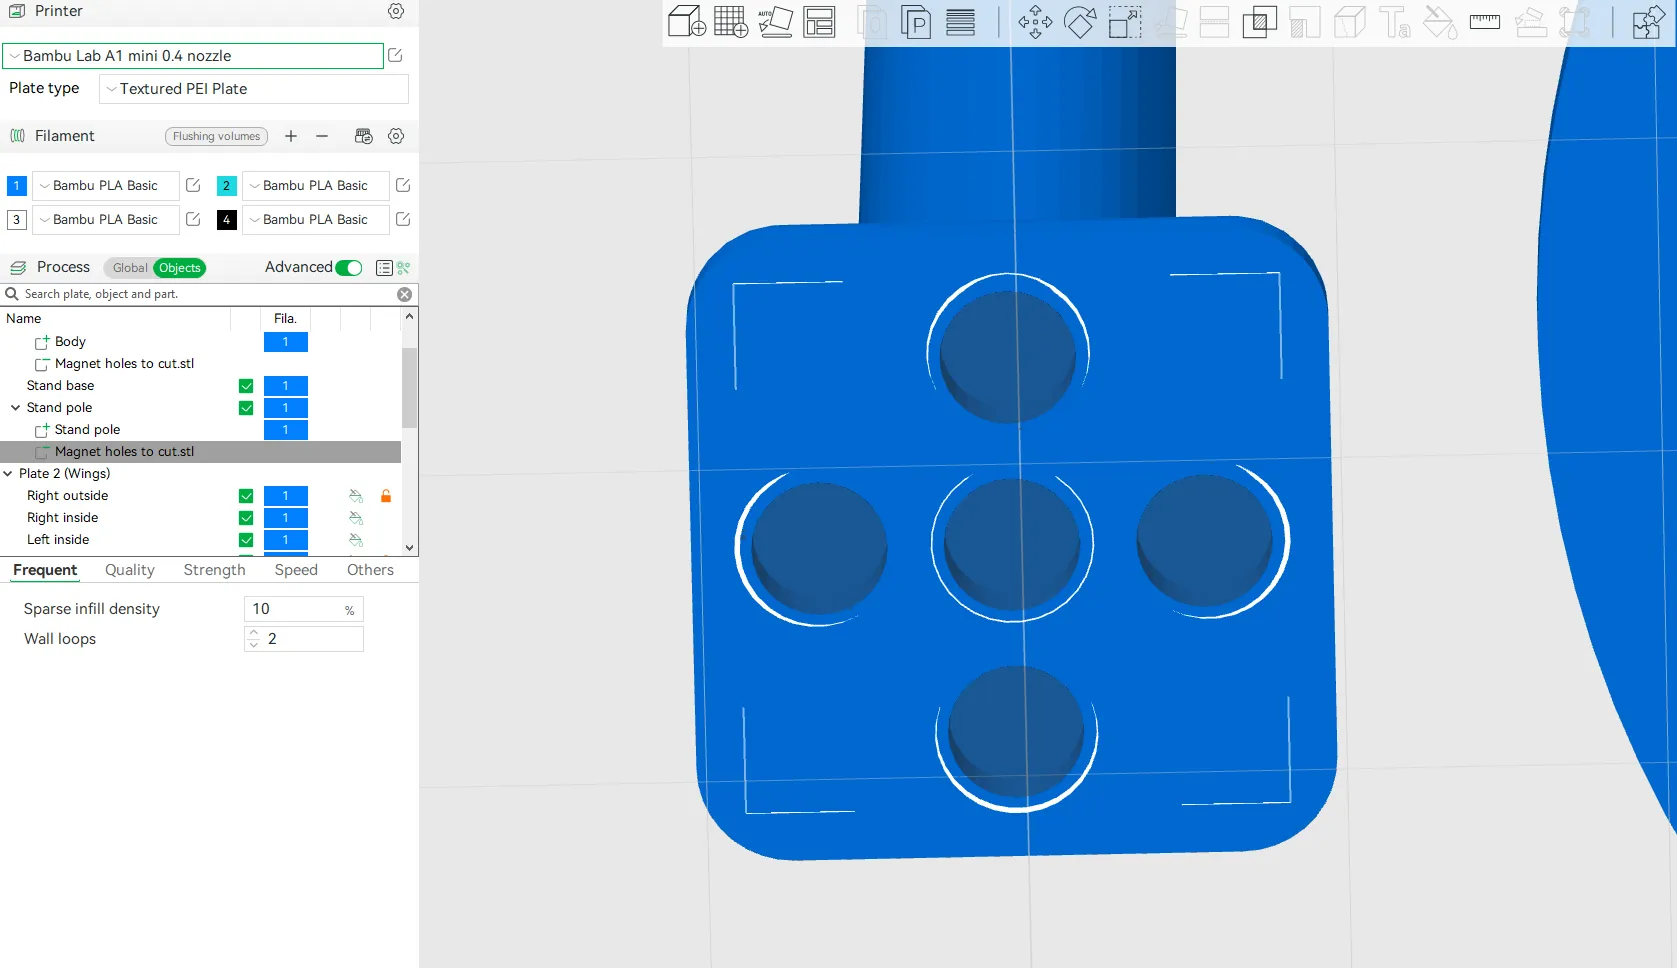1677x968 pixels.
Task: Click the Add plate icon
Action: 730,21
